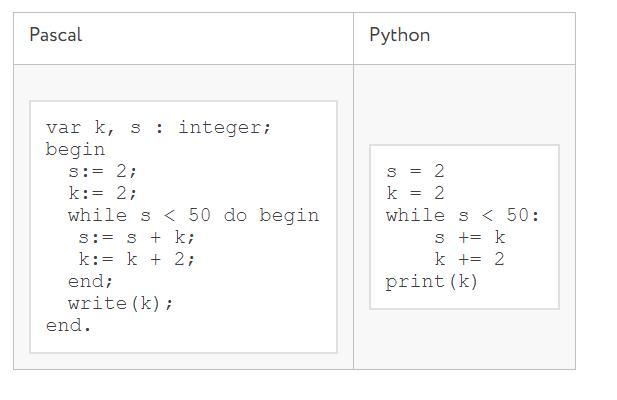Click the 'print(k)' Python statement

pos(432,282)
